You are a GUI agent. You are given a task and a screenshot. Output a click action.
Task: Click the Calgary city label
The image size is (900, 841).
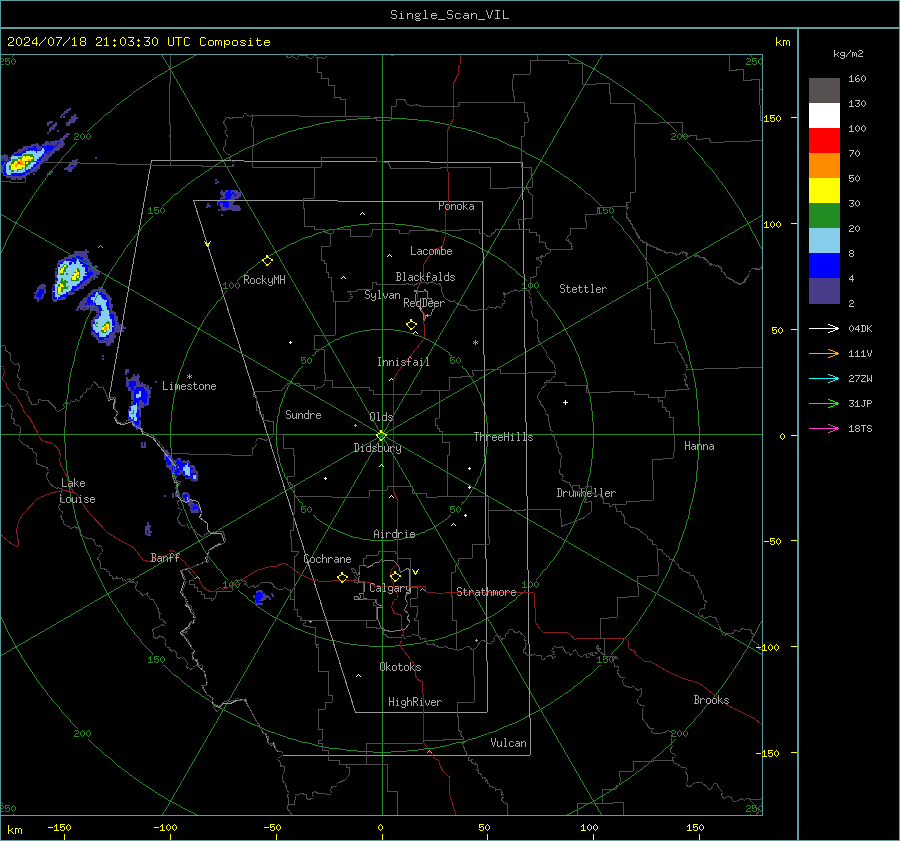390,588
